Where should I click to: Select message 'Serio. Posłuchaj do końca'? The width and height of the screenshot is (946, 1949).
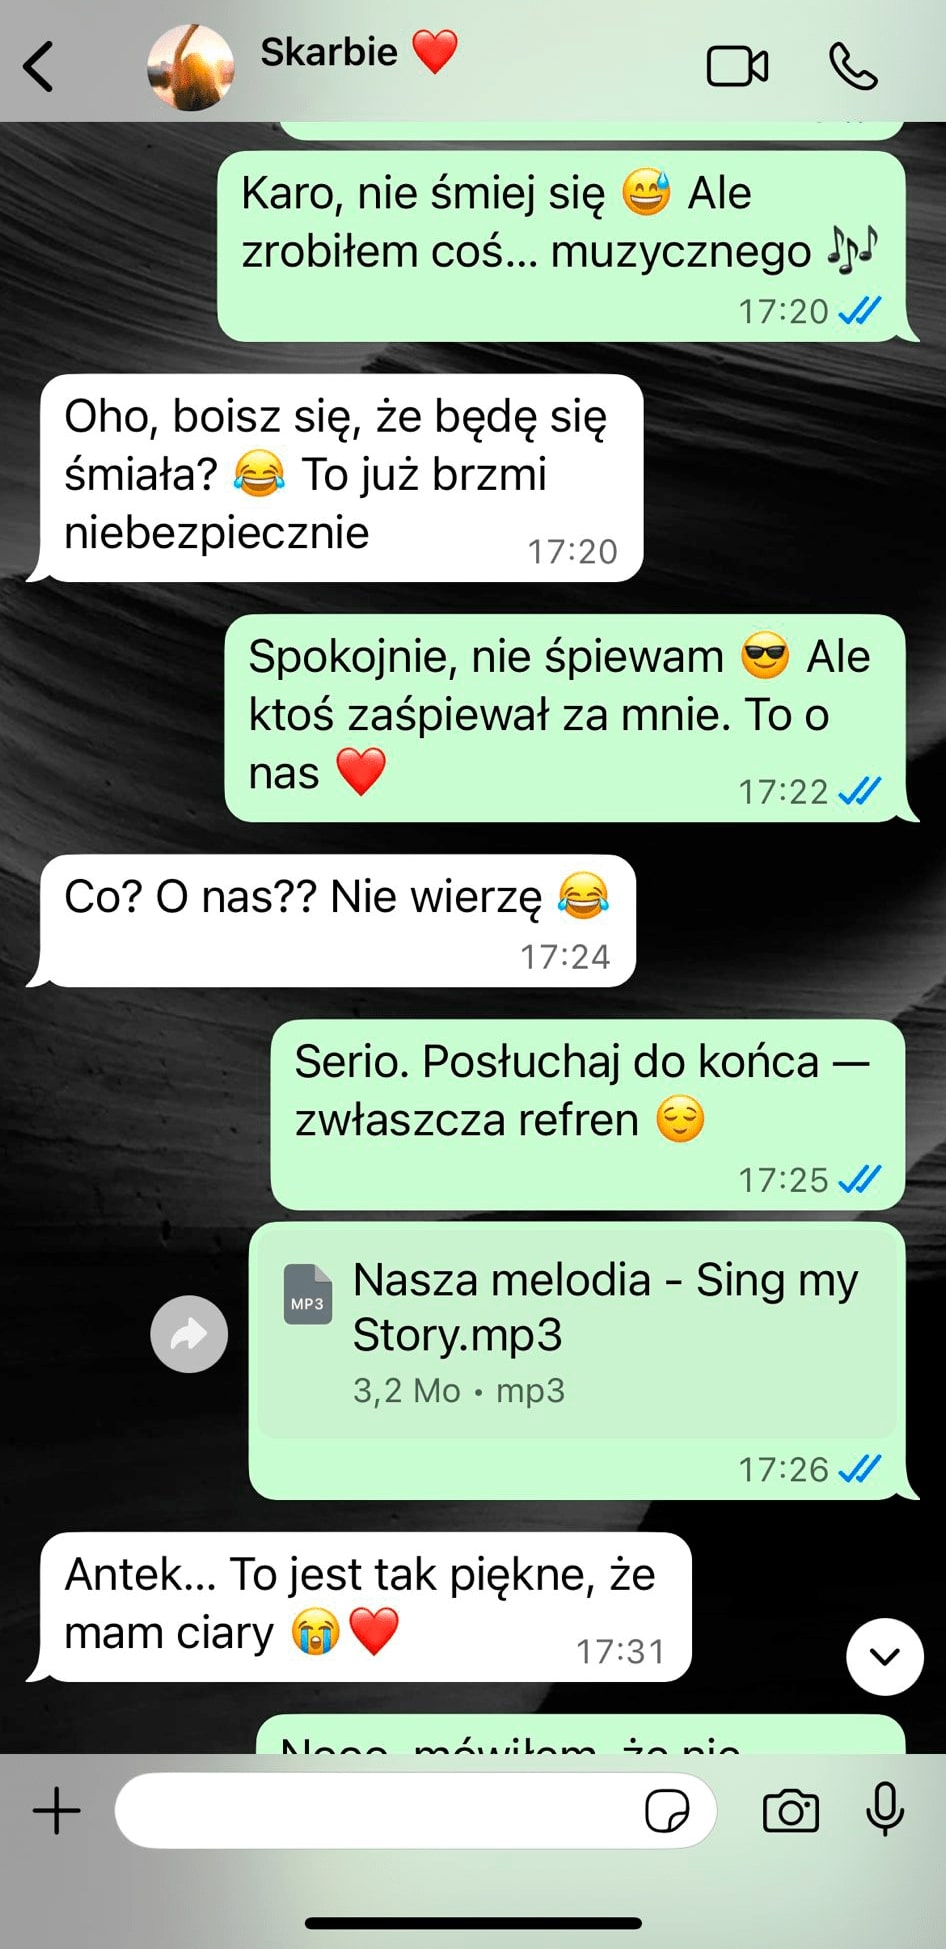pos(587,1115)
